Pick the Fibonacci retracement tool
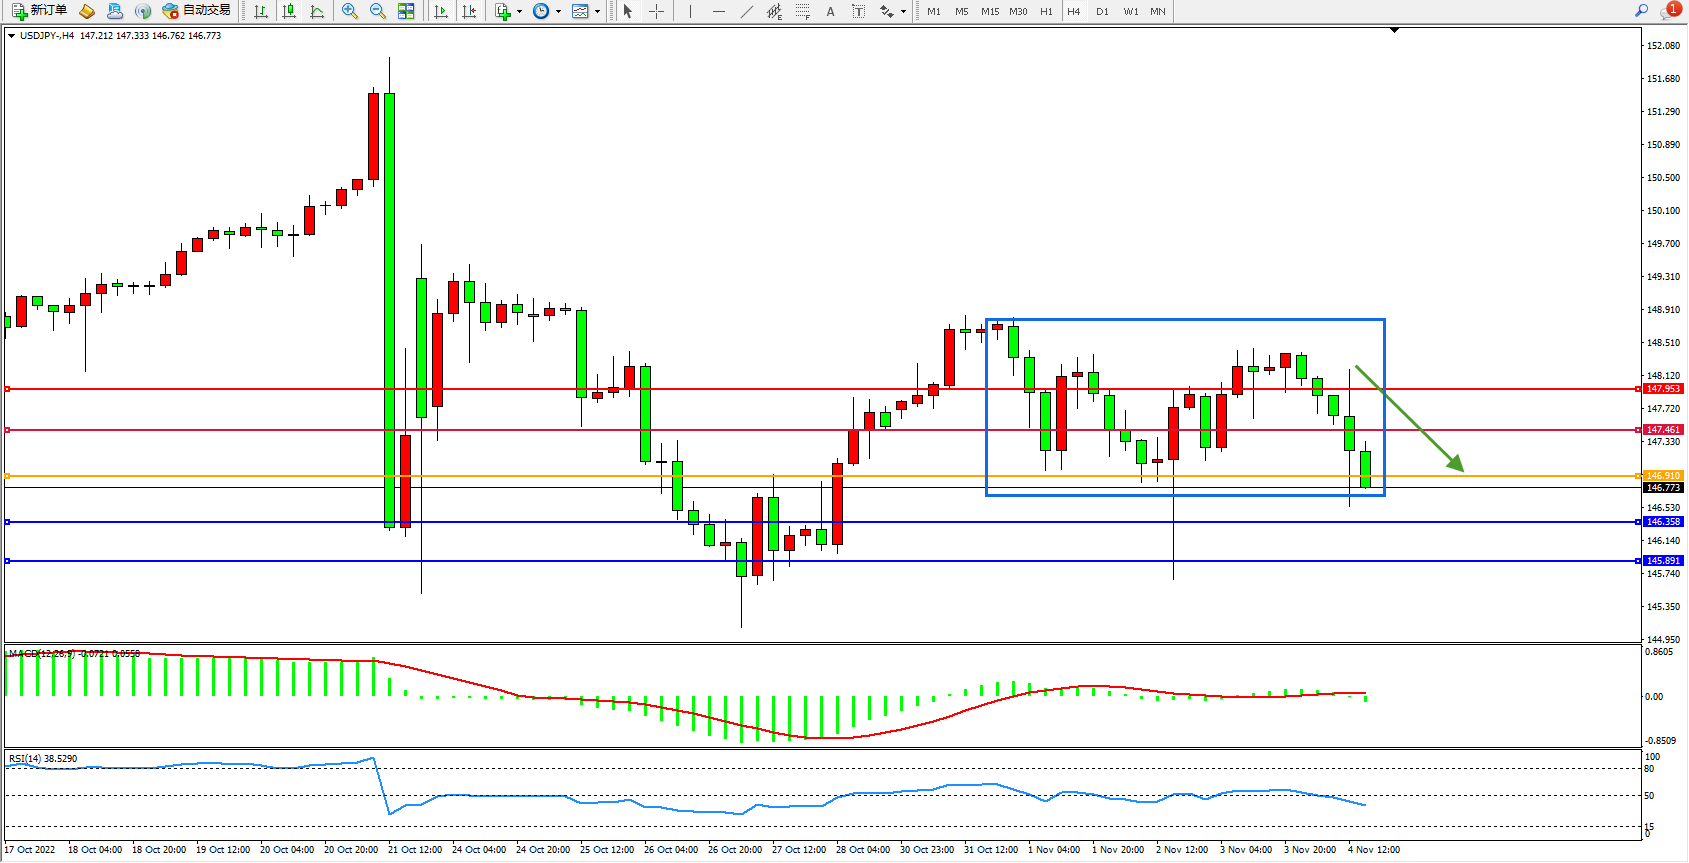Image resolution: width=1689 pixels, height=863 pixels. (802, 11)
